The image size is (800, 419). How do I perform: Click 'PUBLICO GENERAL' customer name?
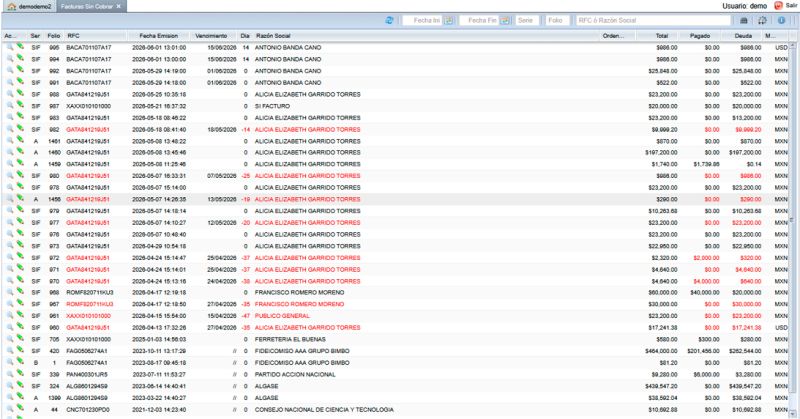282,316
